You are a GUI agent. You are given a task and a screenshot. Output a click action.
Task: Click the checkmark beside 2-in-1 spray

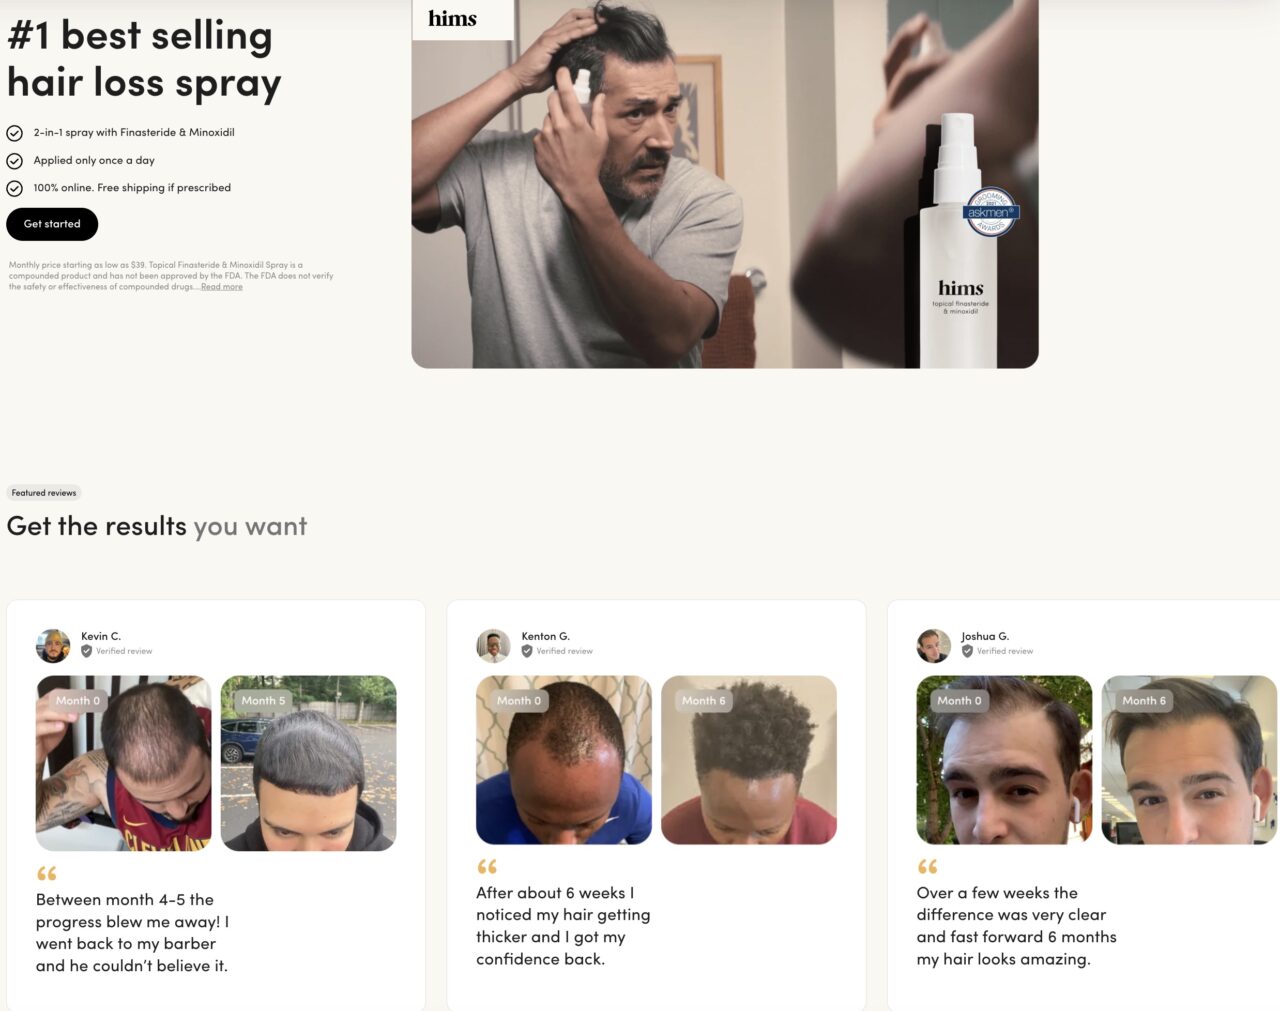coord(15,133)
